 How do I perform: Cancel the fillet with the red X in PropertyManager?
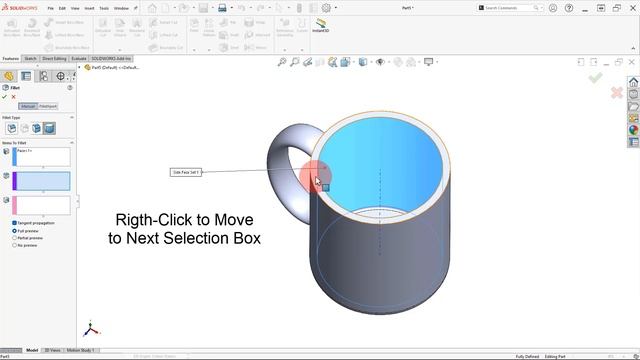(13, 97)
